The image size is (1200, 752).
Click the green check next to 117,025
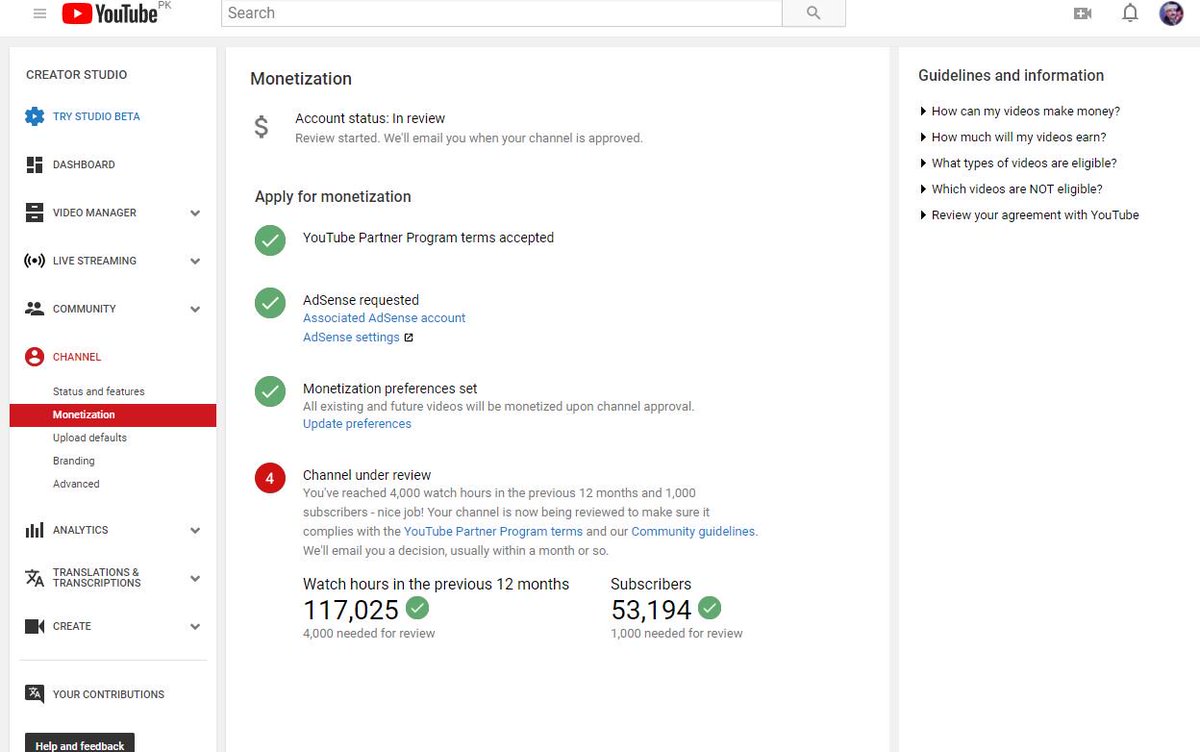(418, 607)
